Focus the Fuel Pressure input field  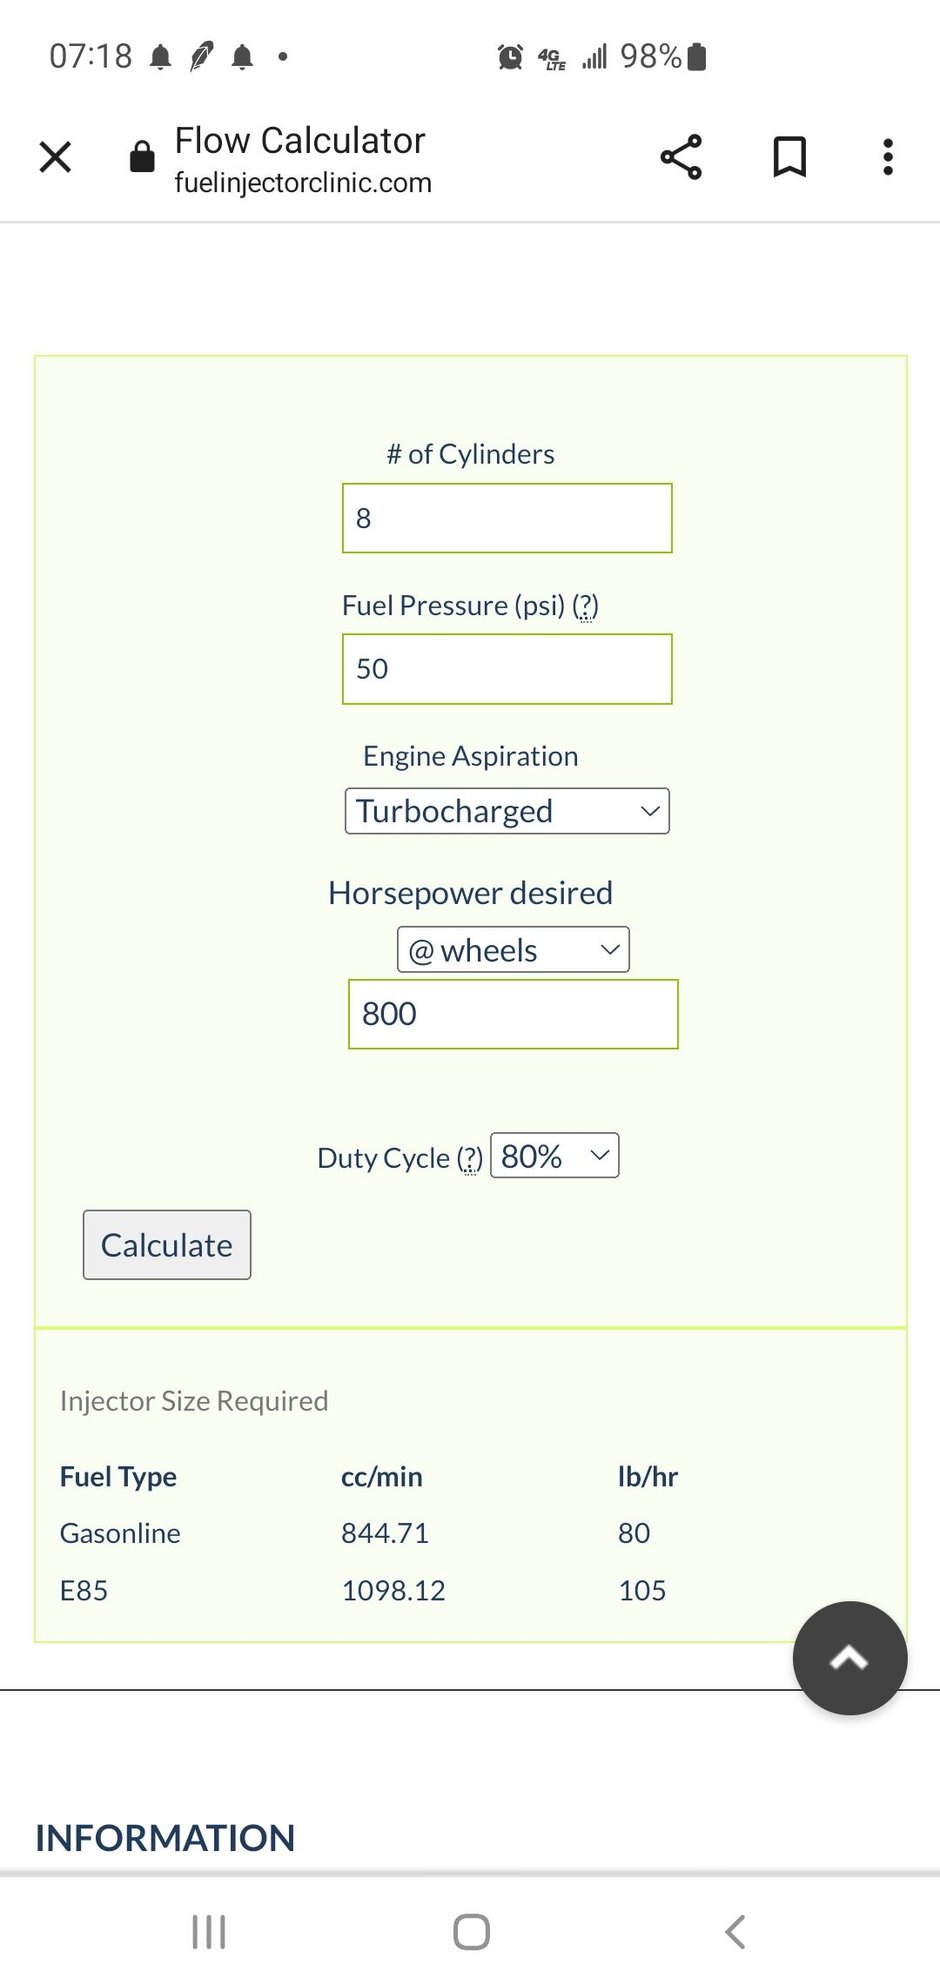click(507, 669)
